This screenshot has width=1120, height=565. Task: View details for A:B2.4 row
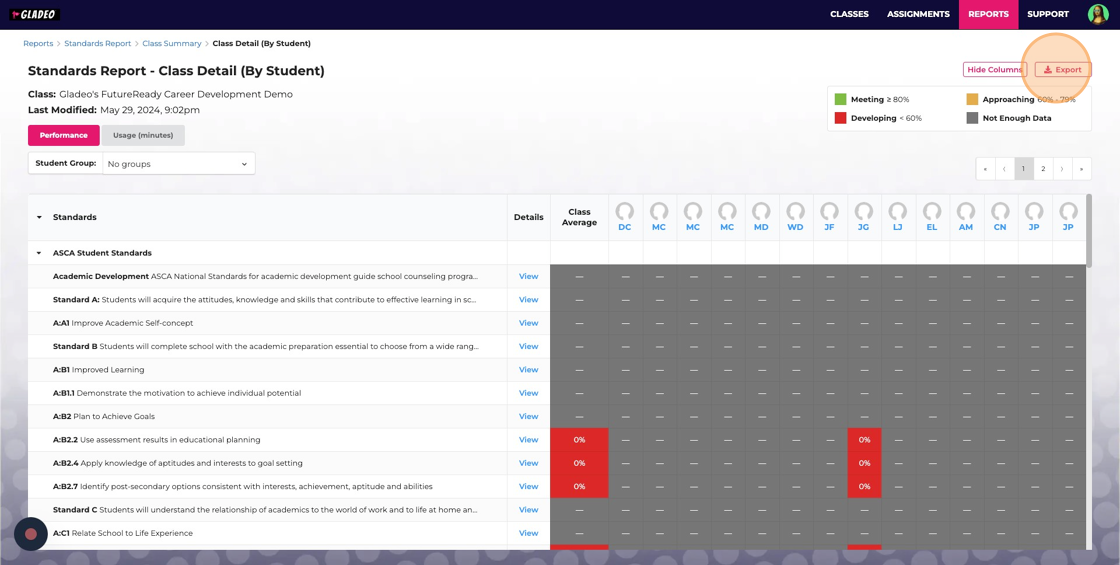[x=529, y=463]
